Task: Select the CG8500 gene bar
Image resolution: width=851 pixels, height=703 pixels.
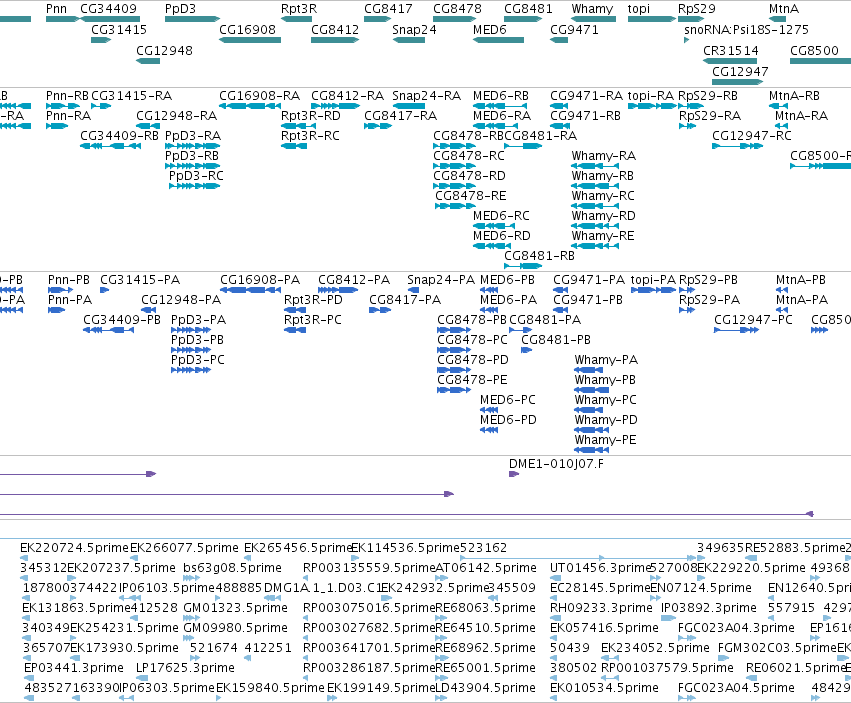Action: (x=821, y=61)
